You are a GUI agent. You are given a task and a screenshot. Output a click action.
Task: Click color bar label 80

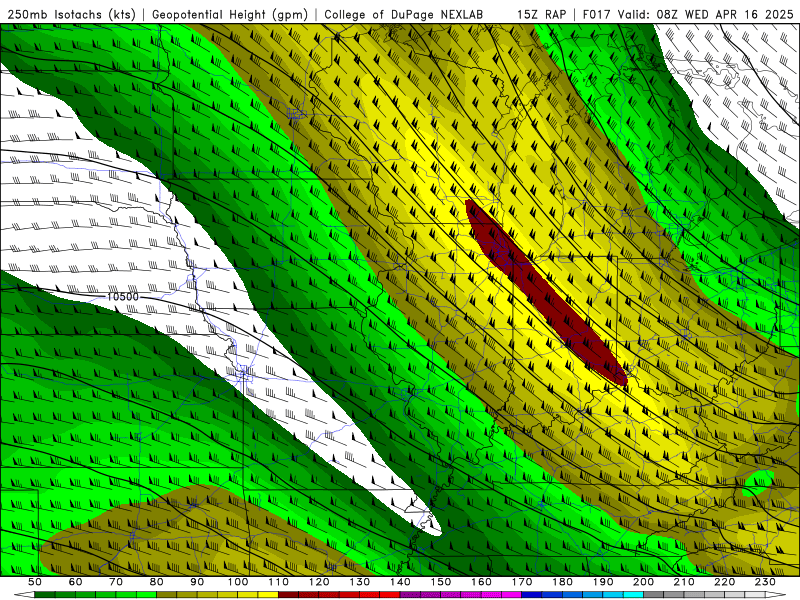(157, 582)
